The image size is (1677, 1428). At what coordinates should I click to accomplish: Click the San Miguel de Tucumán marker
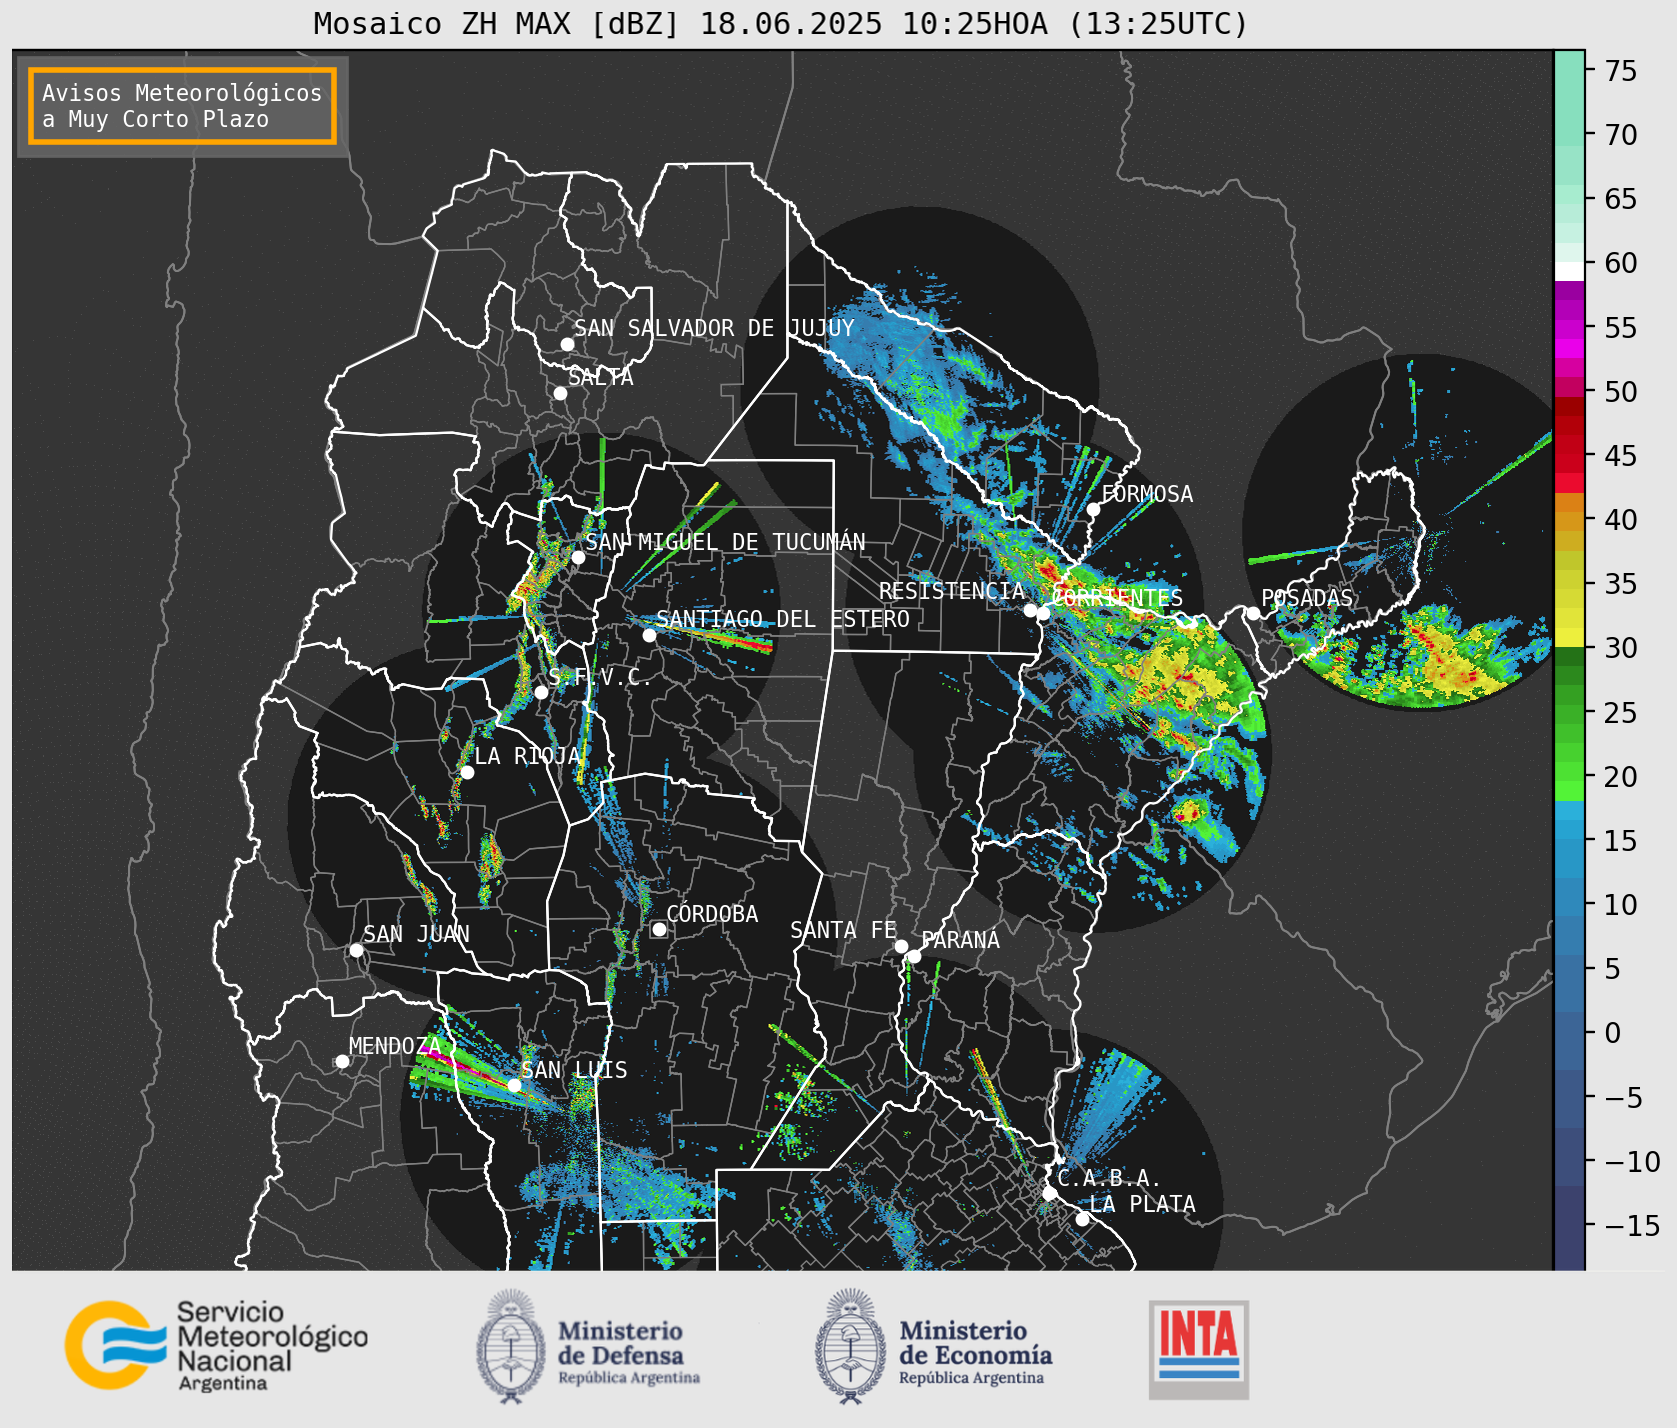pos(577,557)
